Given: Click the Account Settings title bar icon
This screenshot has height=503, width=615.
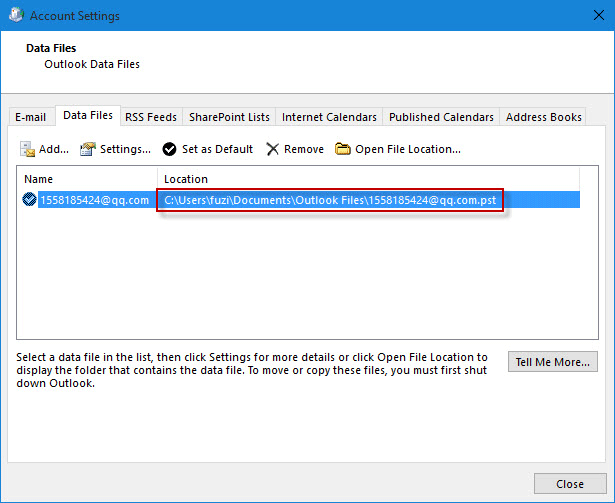Looking at the screenshot, I should [x=16, y=15].
